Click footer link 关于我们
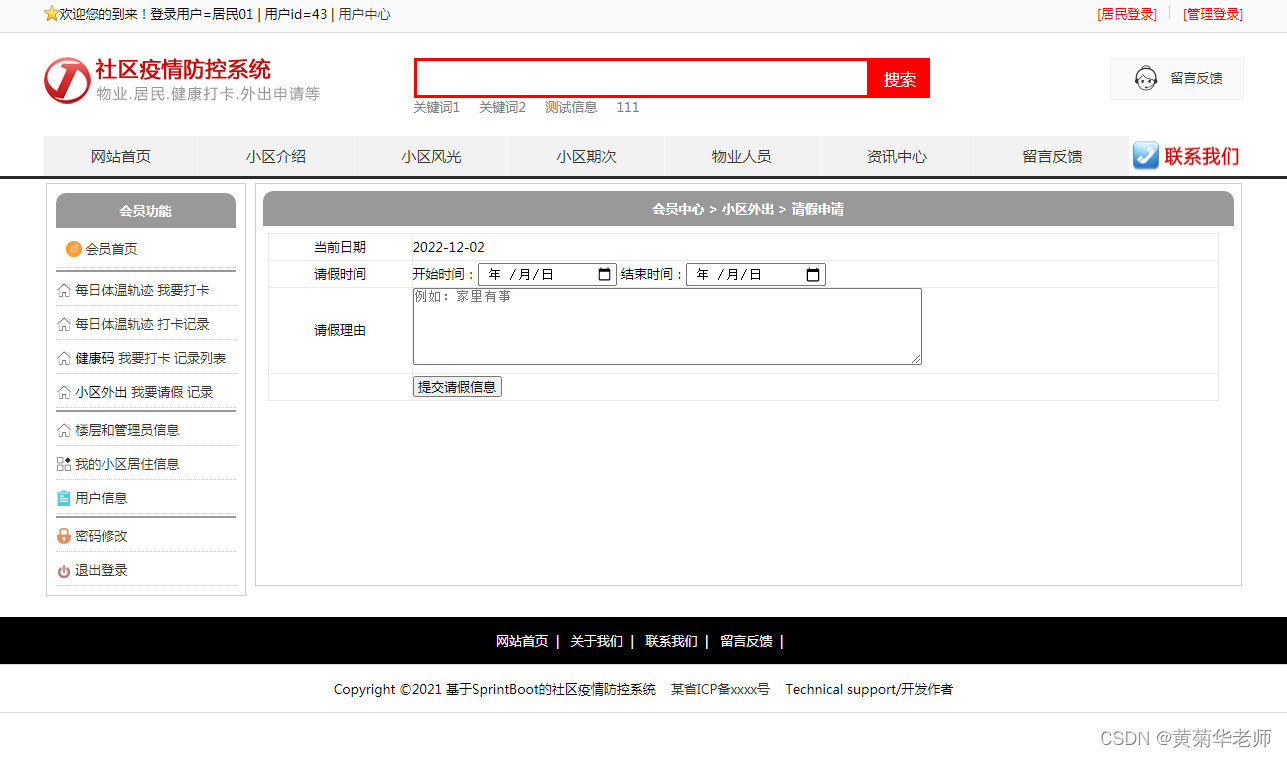The width and height of the screenshot is (1287, 758). 596,642
